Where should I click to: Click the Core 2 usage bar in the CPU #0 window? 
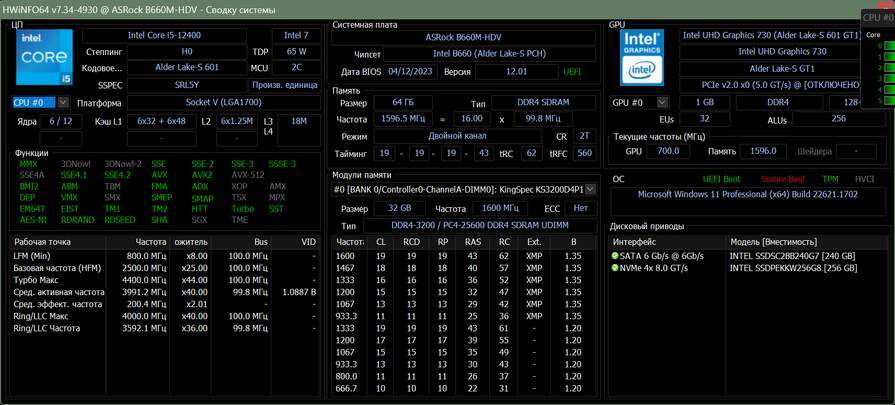coord(889,68)
